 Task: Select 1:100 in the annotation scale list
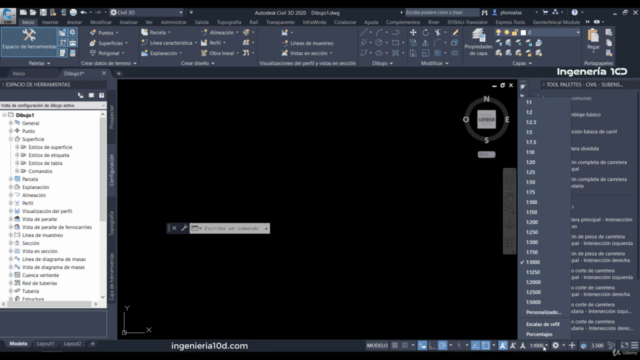click(531, 202)
